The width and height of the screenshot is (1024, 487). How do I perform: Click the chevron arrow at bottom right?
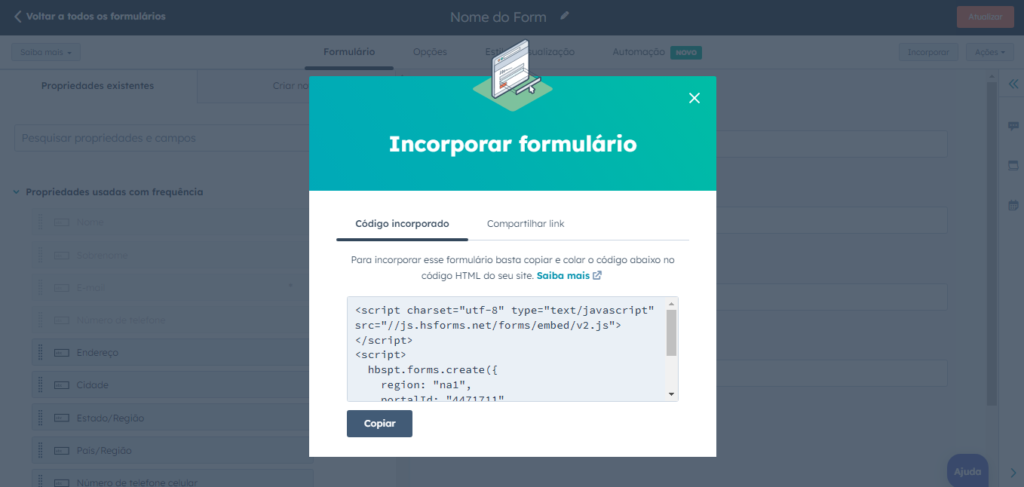point(1013,472)
